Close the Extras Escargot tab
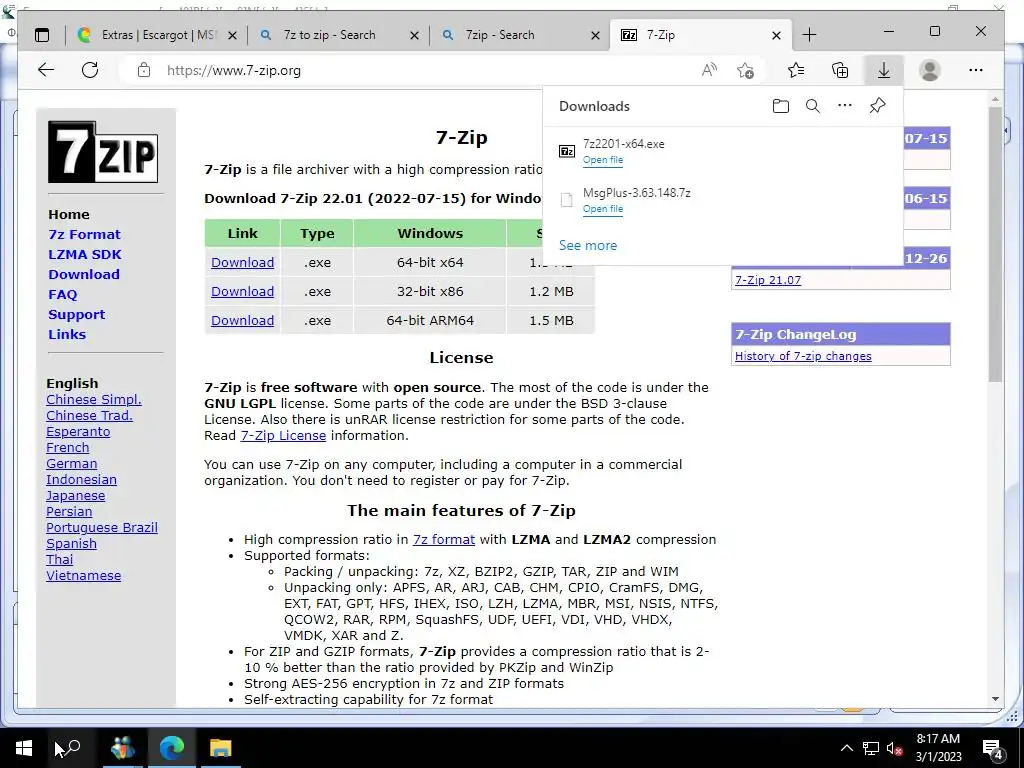The image size is (1024, 768). tap(232, 35)
